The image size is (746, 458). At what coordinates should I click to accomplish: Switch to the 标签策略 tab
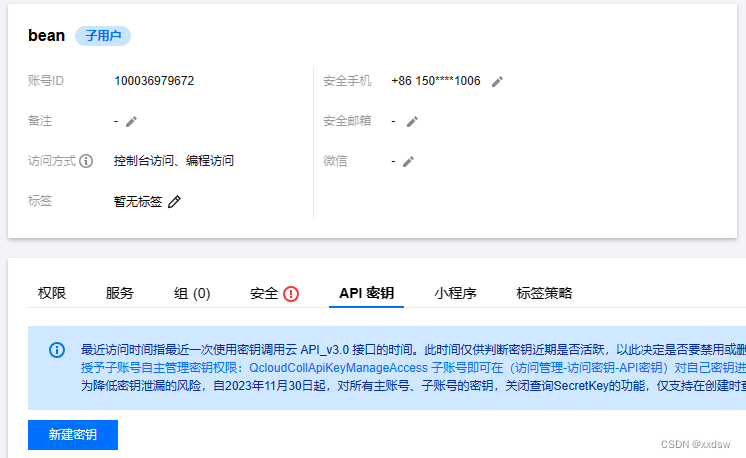(x=544, y=293)
